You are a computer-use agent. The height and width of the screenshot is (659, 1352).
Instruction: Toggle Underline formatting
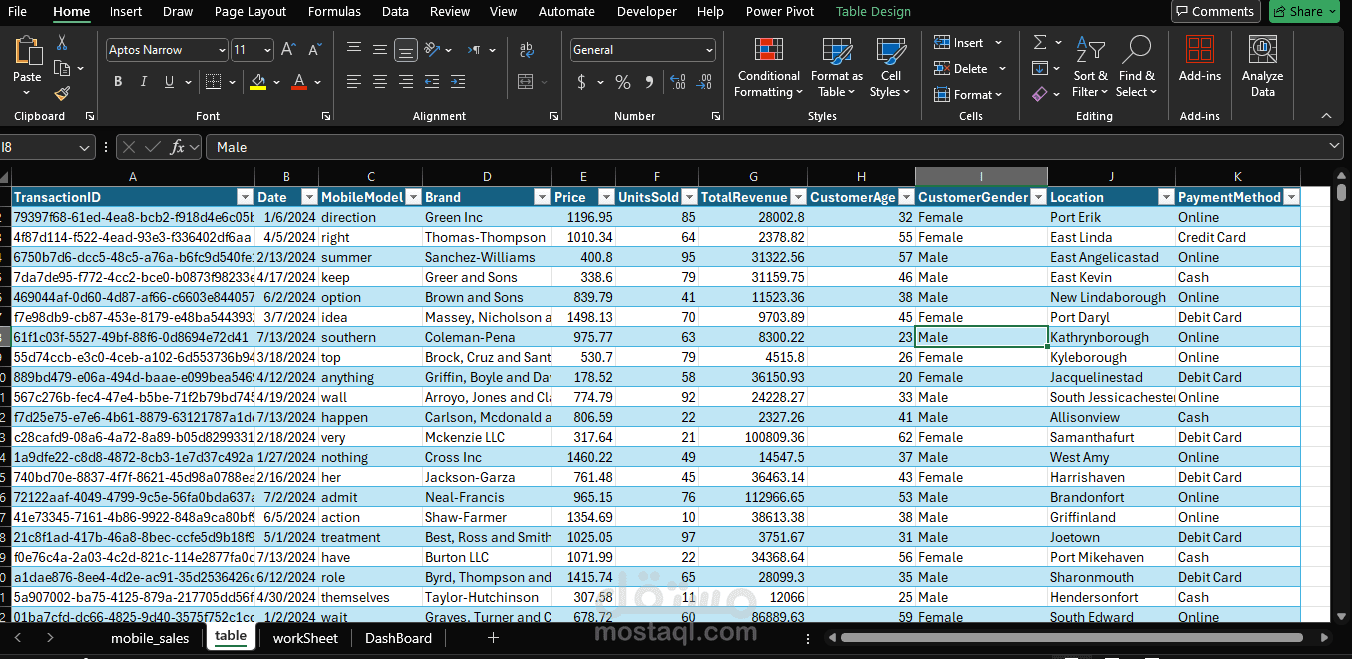click(x=170, y=82)
